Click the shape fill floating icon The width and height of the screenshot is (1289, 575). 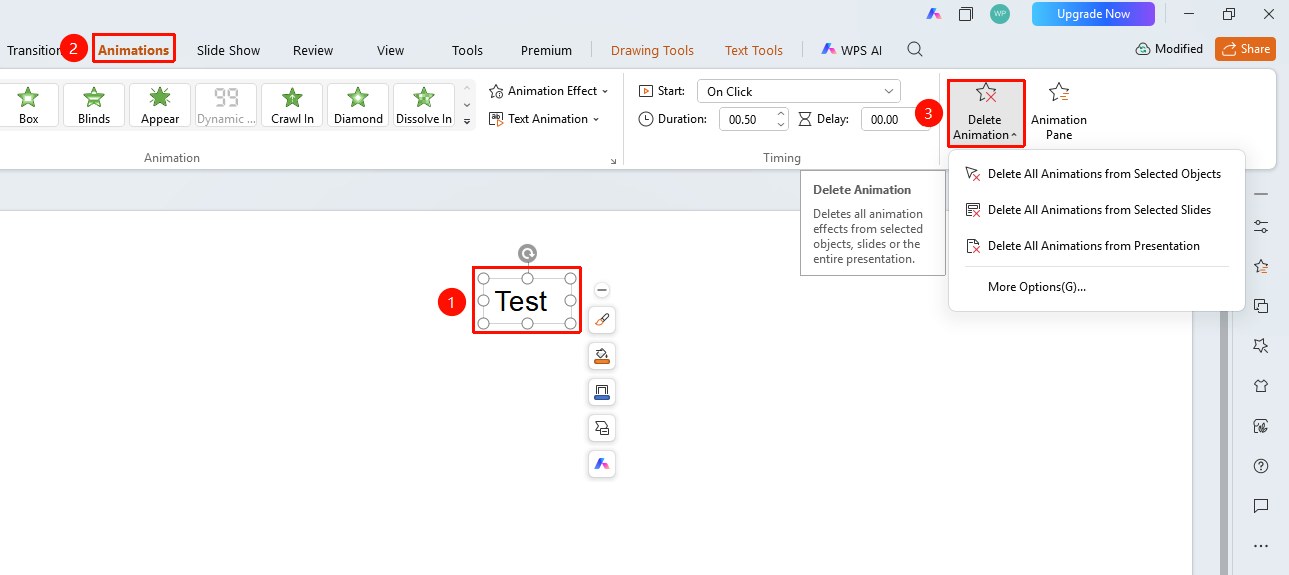point(602,356)
